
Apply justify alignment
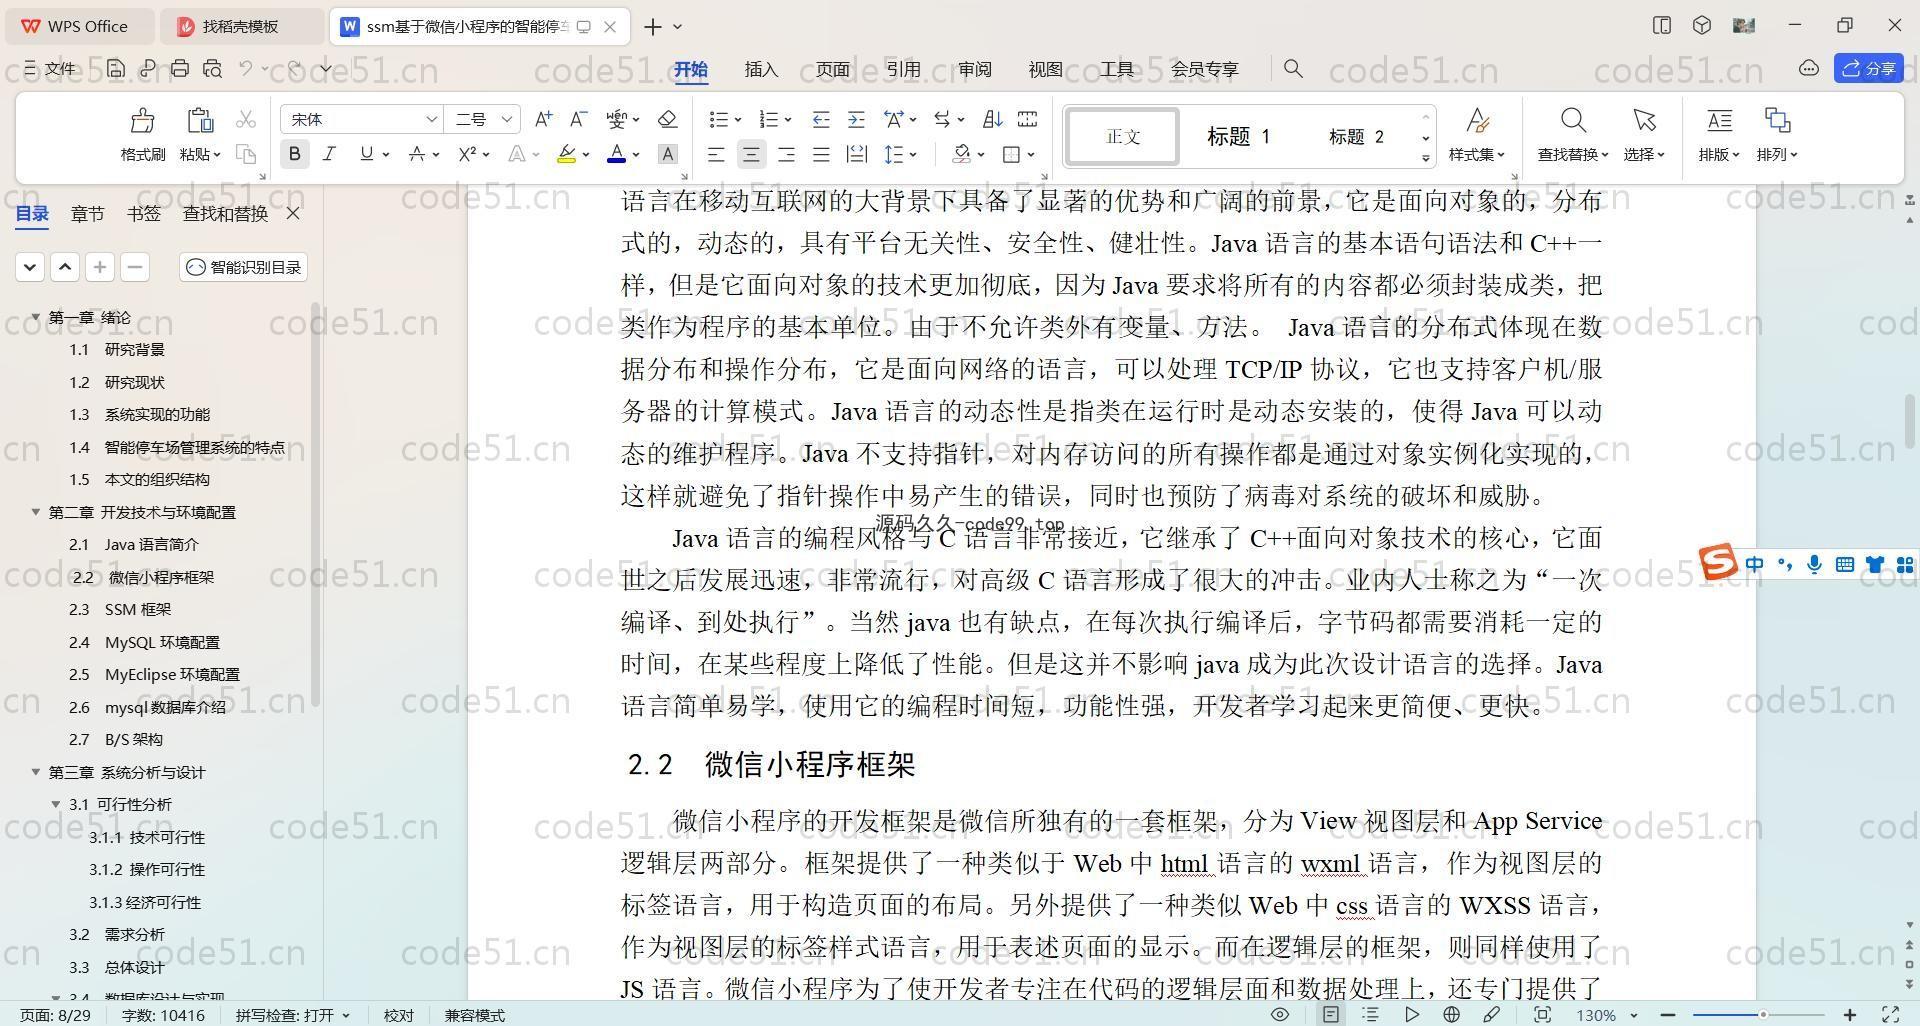point(821,154)
